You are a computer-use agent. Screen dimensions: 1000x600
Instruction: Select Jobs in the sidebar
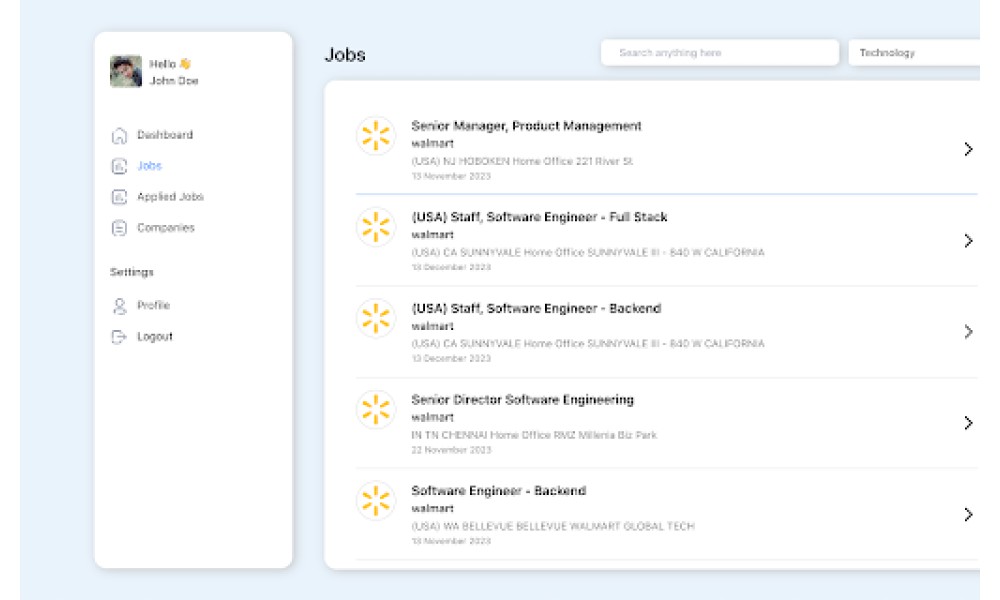(149, 166)
